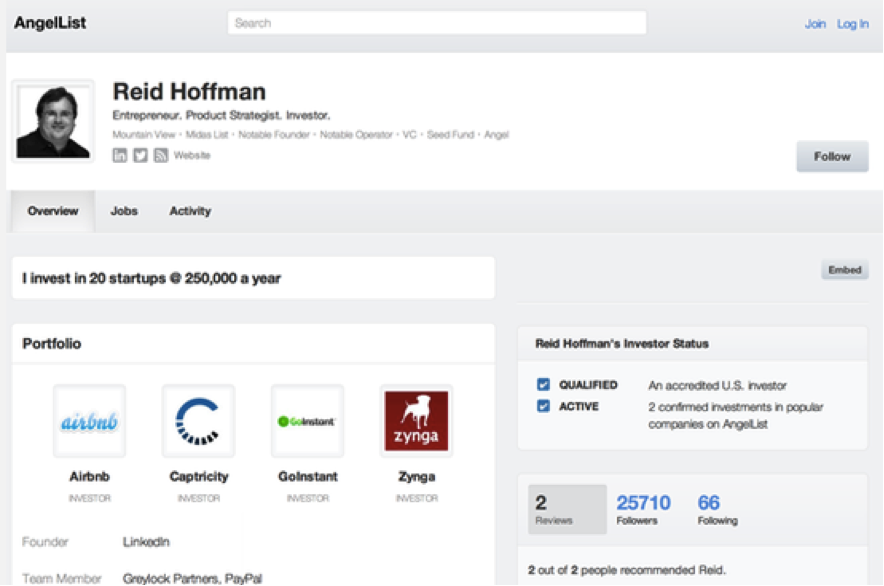
Task: View the 66 Following list
Action: pyautogui.click(x=717, y=509)
